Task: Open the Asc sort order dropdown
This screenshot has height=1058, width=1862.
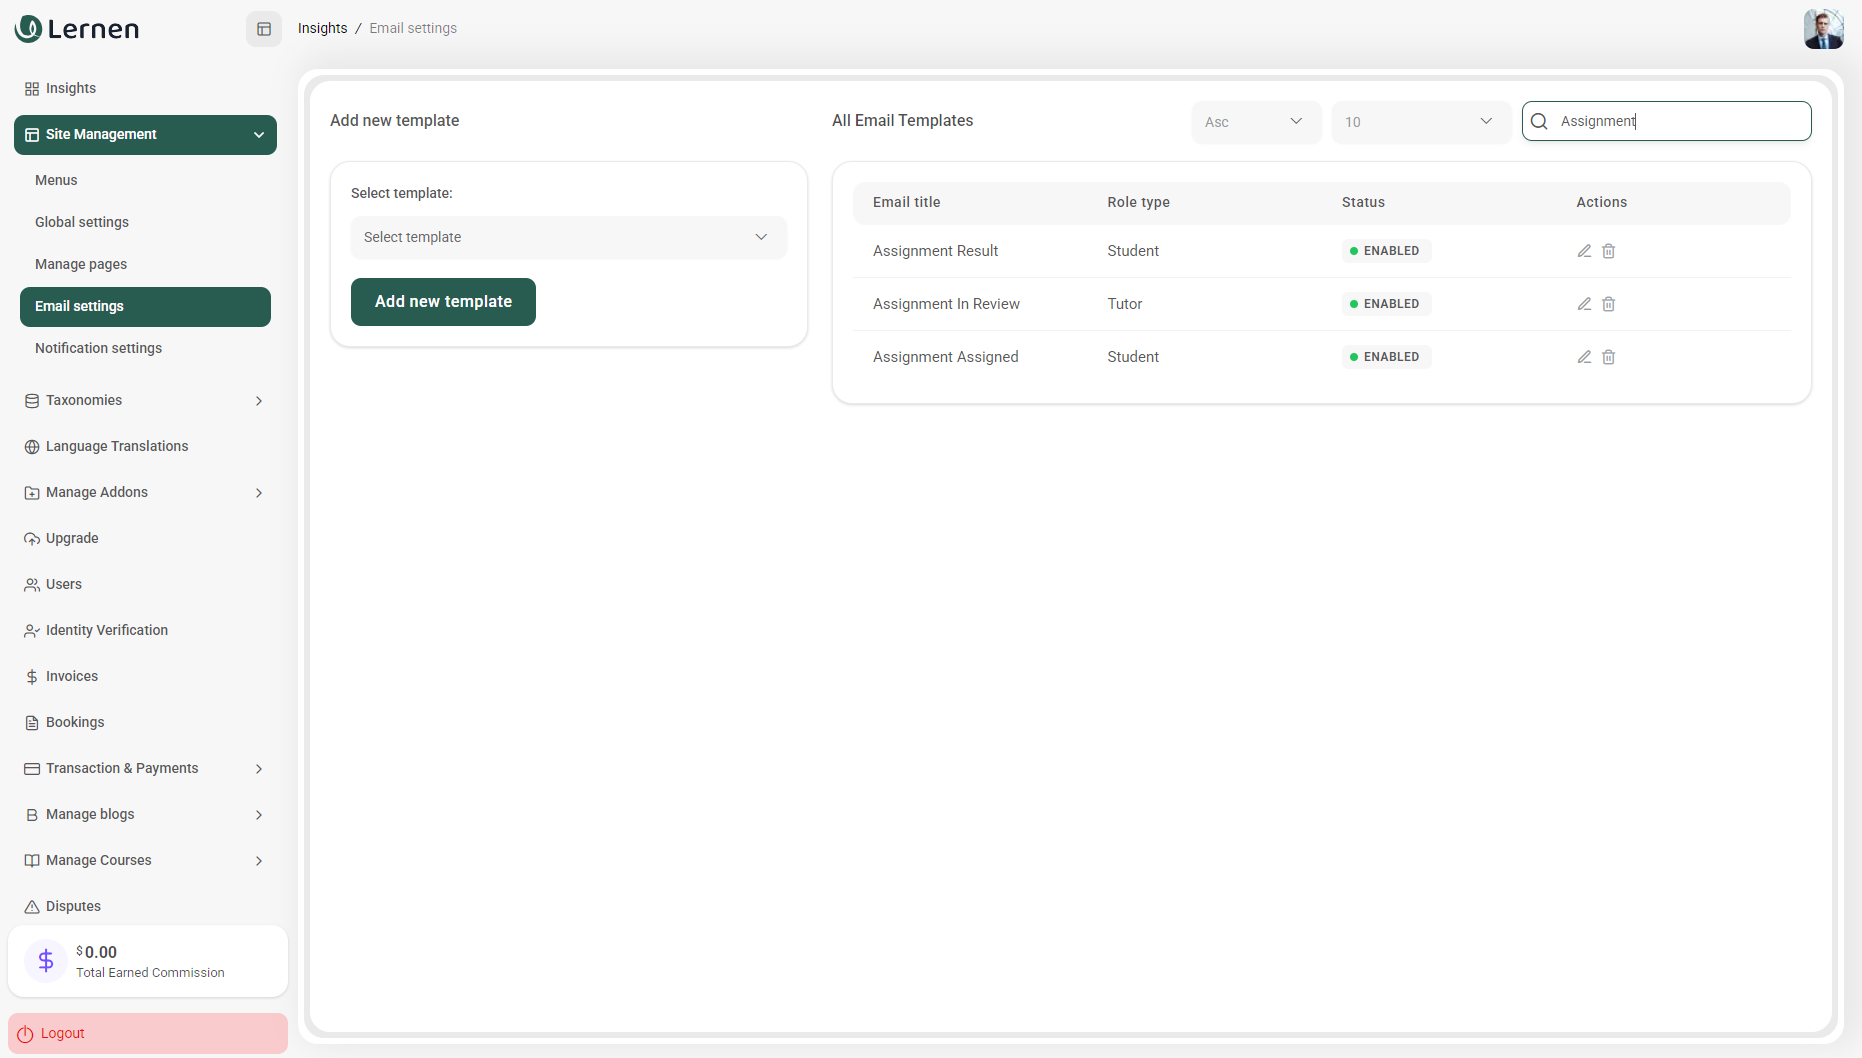Action: coord(1255,122)
